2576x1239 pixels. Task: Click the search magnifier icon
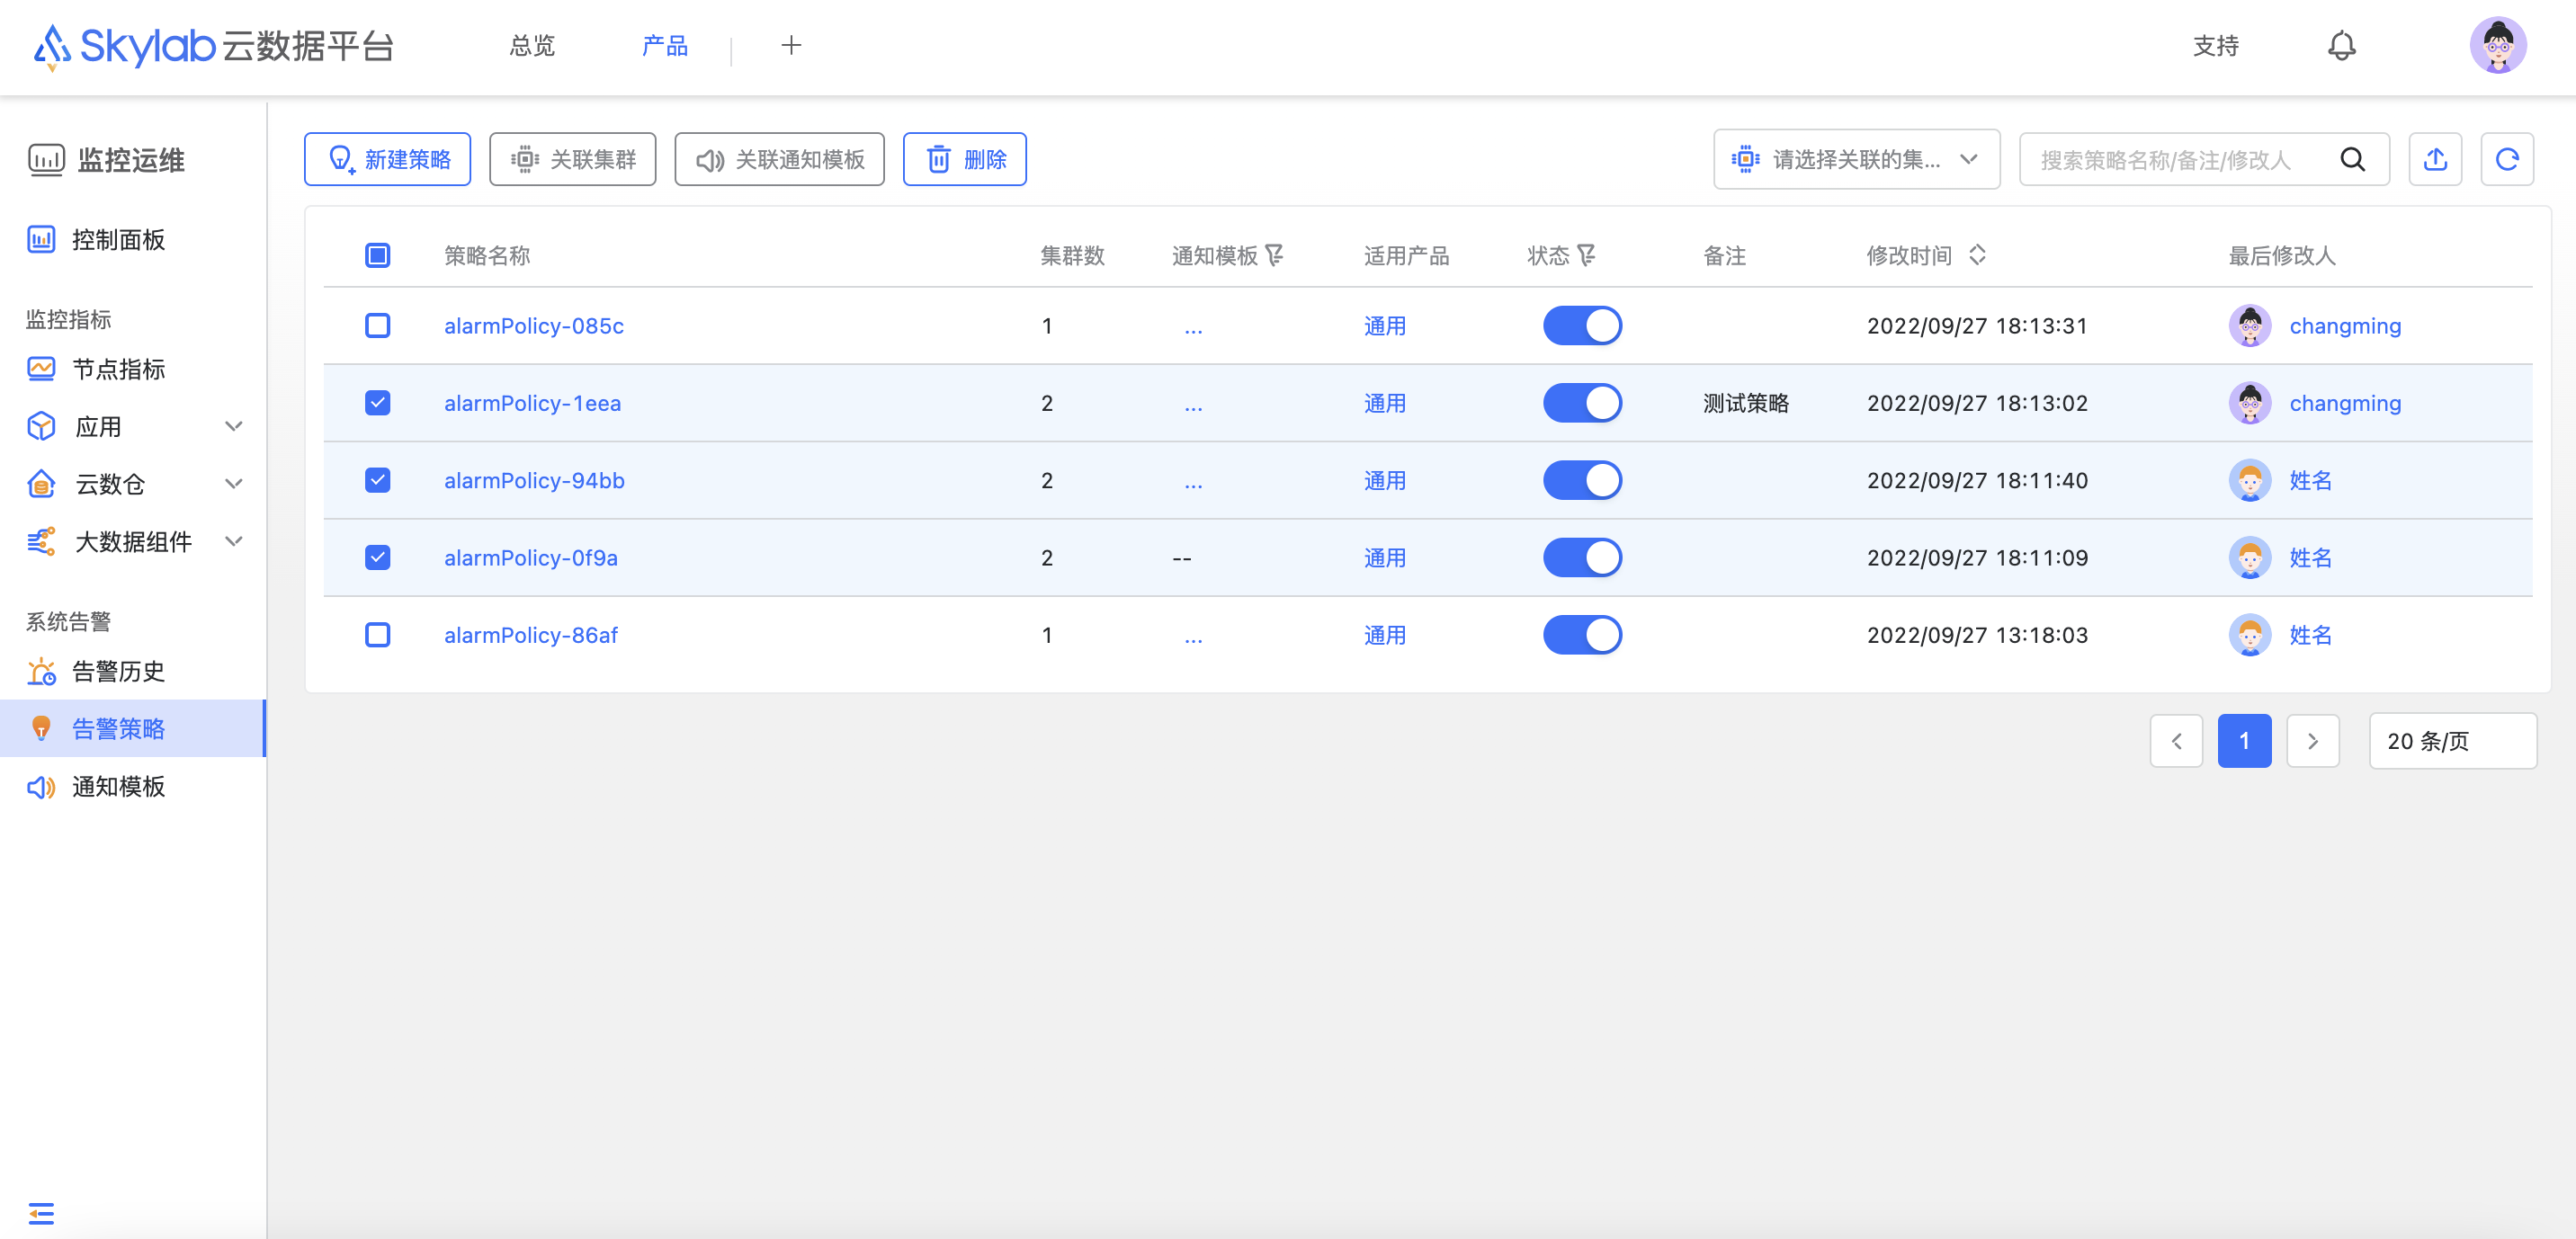pos(2353,159)
